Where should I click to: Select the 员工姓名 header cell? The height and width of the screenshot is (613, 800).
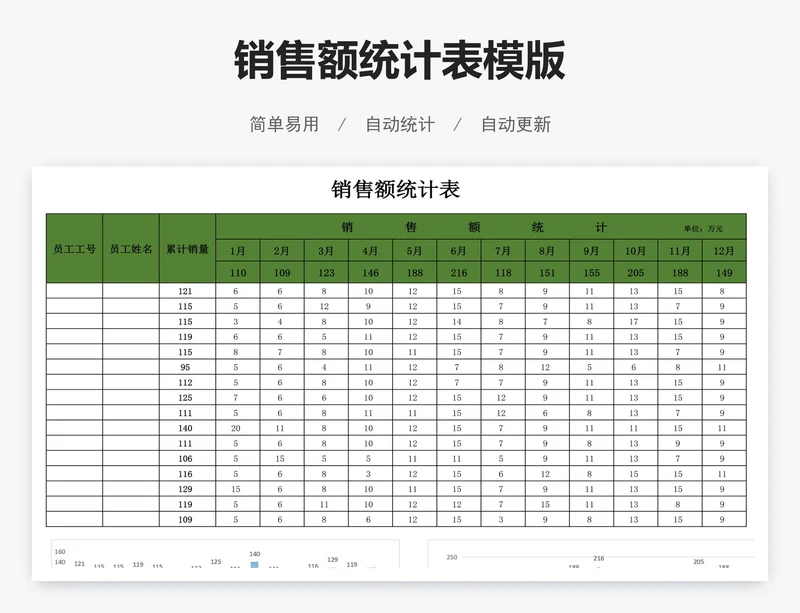[x=131, y=249]
